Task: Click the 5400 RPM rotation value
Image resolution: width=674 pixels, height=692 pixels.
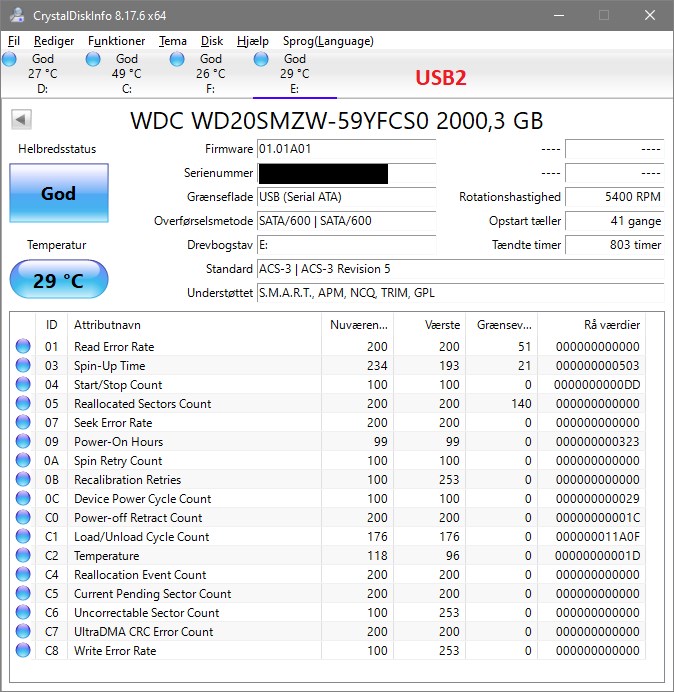Action: click(x=614, y=197)
